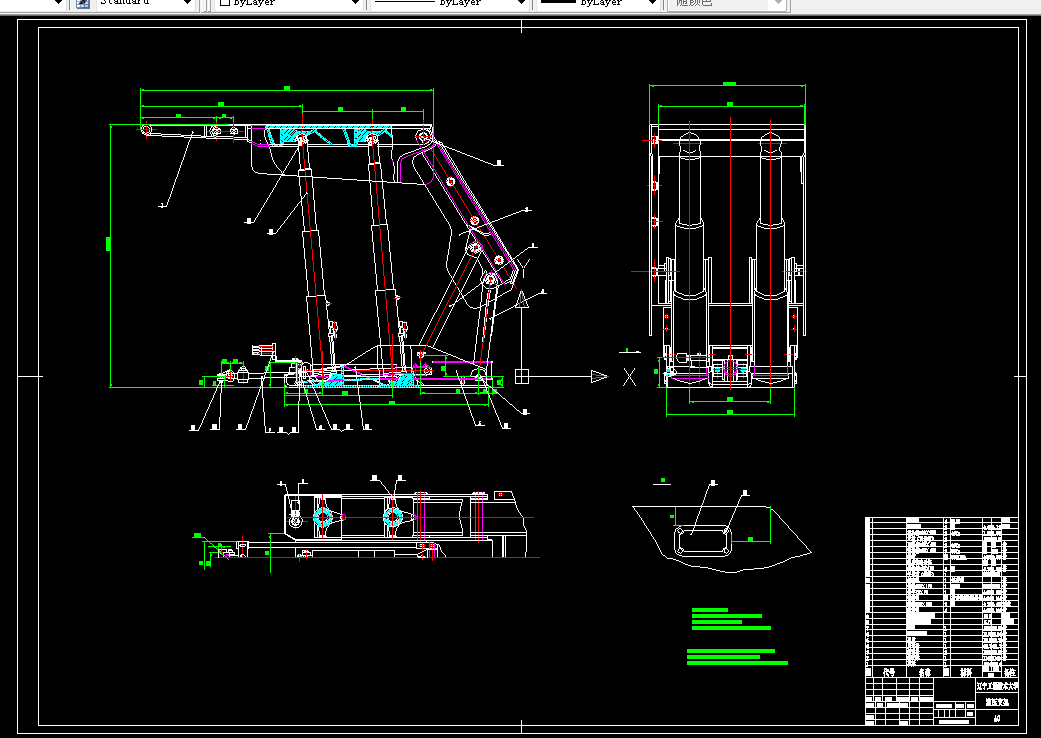Select the 材料 header in the parts list
The image size is (1041, 738).
click(966, 672)
